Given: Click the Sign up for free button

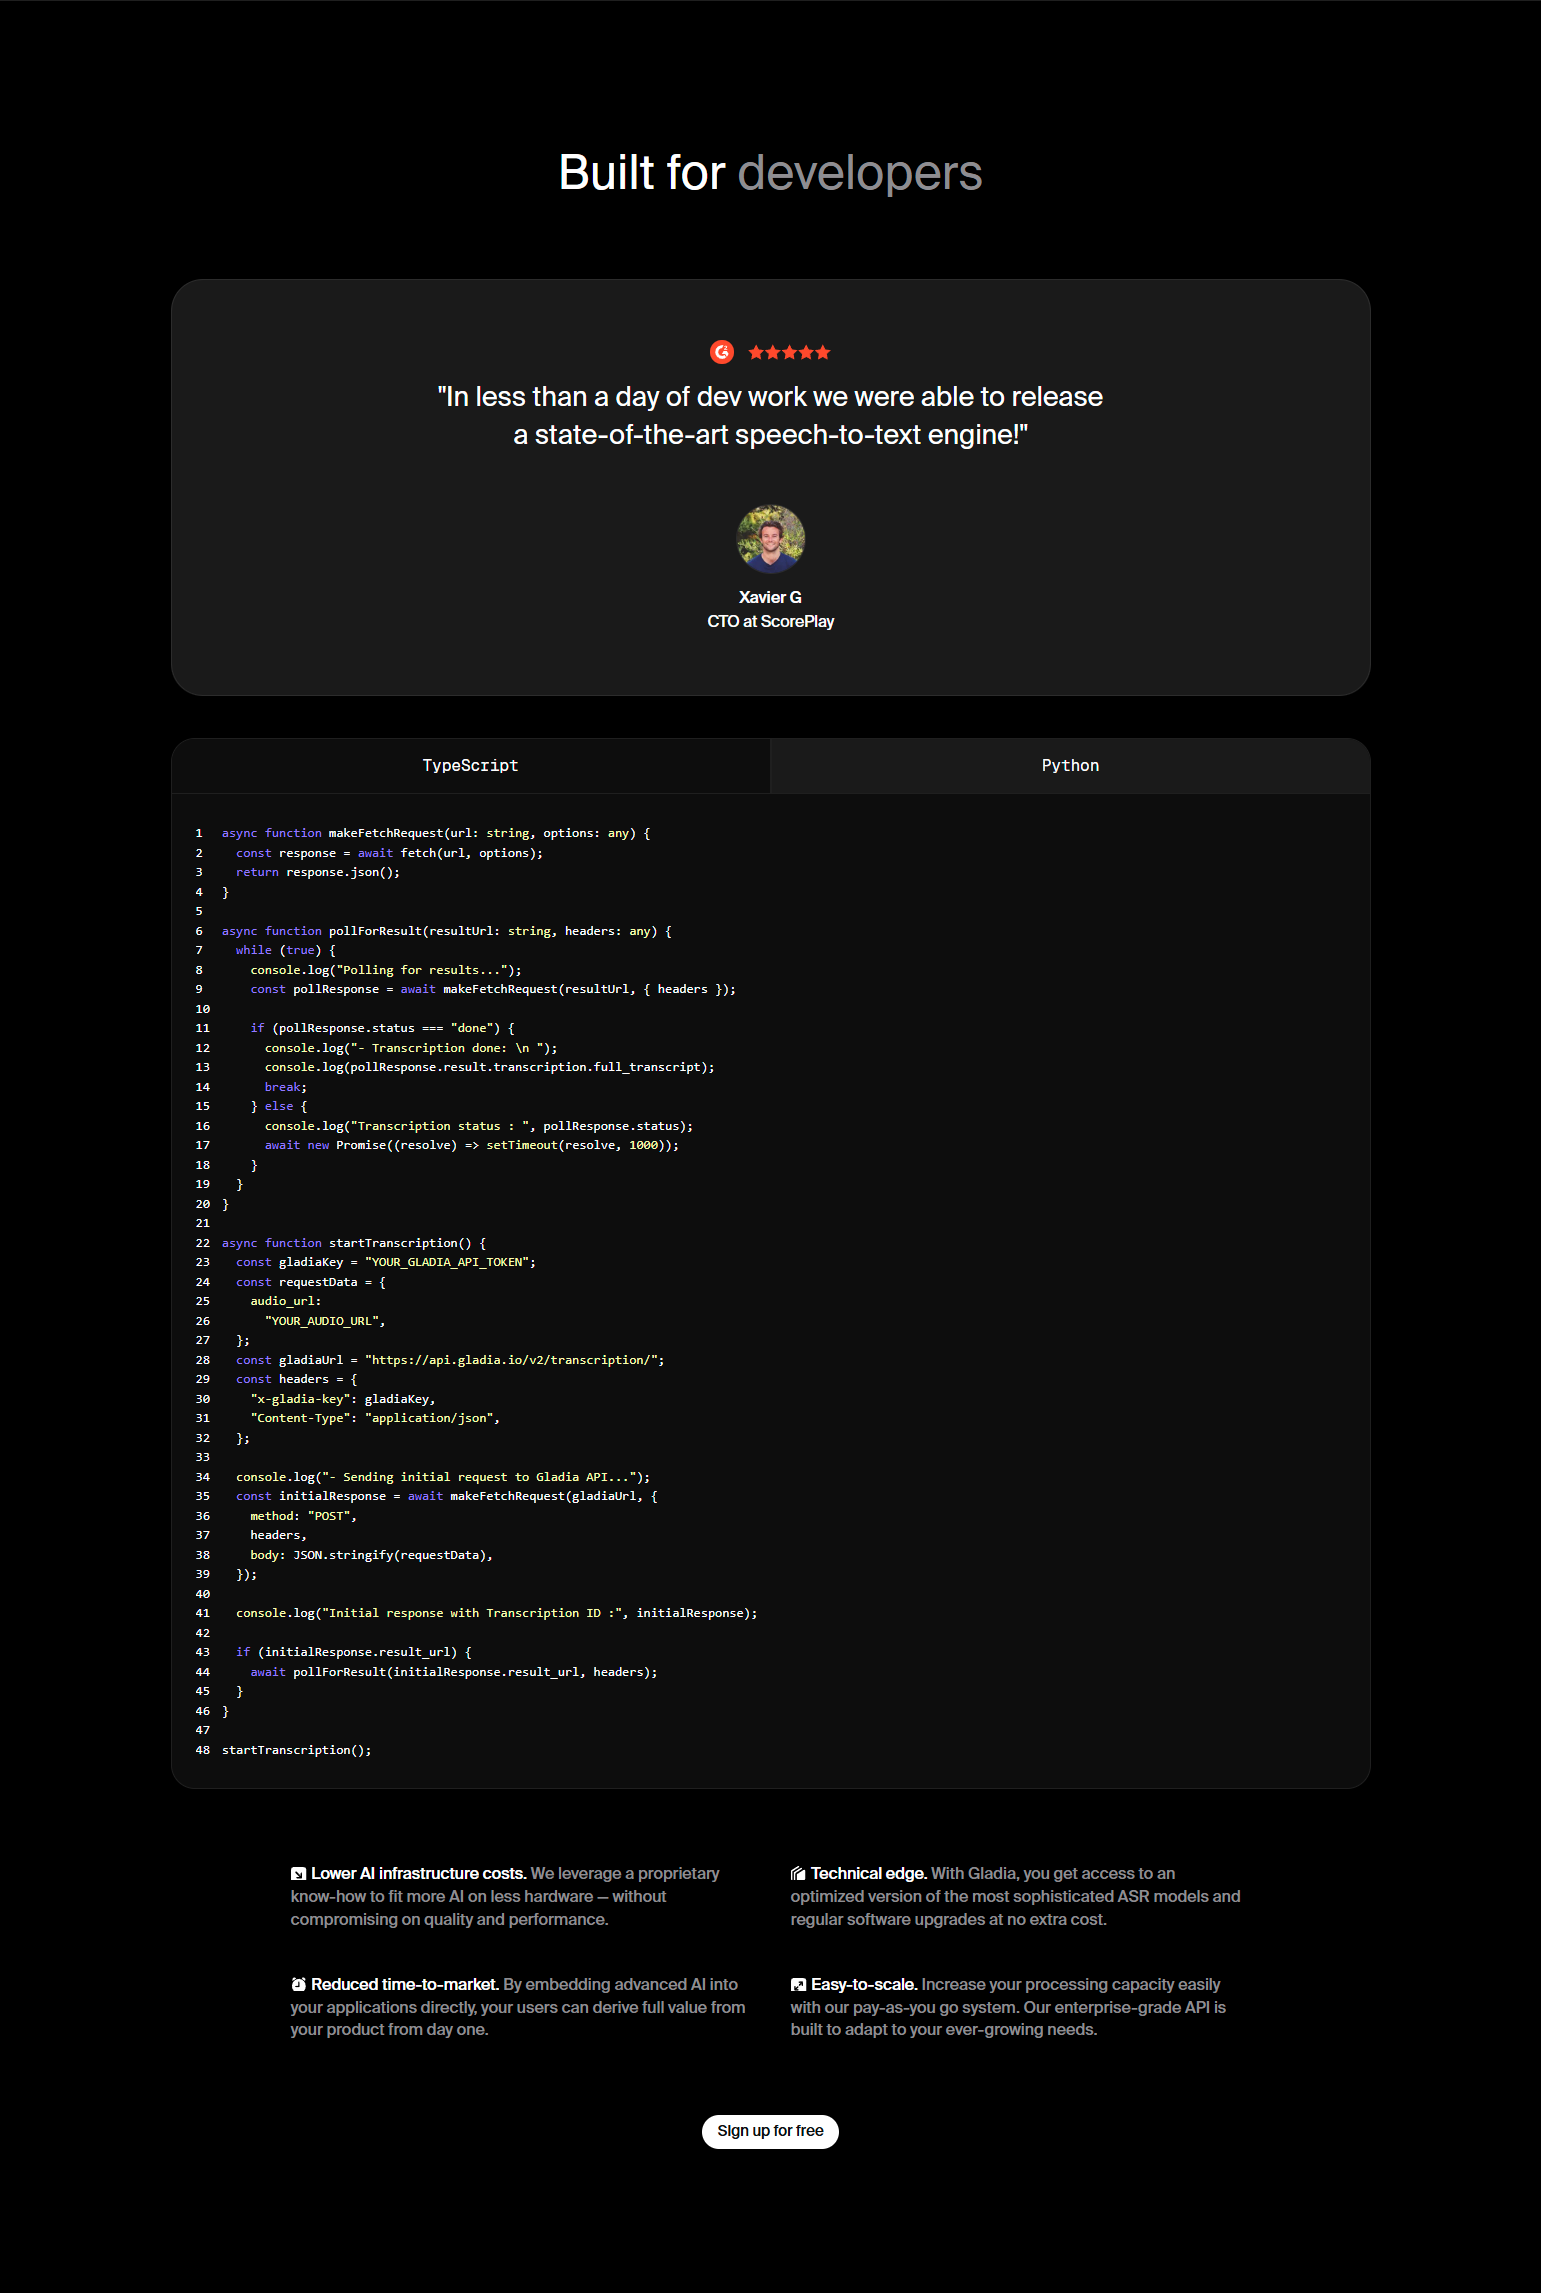Looking at the screenshot, I should pos(770,2131).
